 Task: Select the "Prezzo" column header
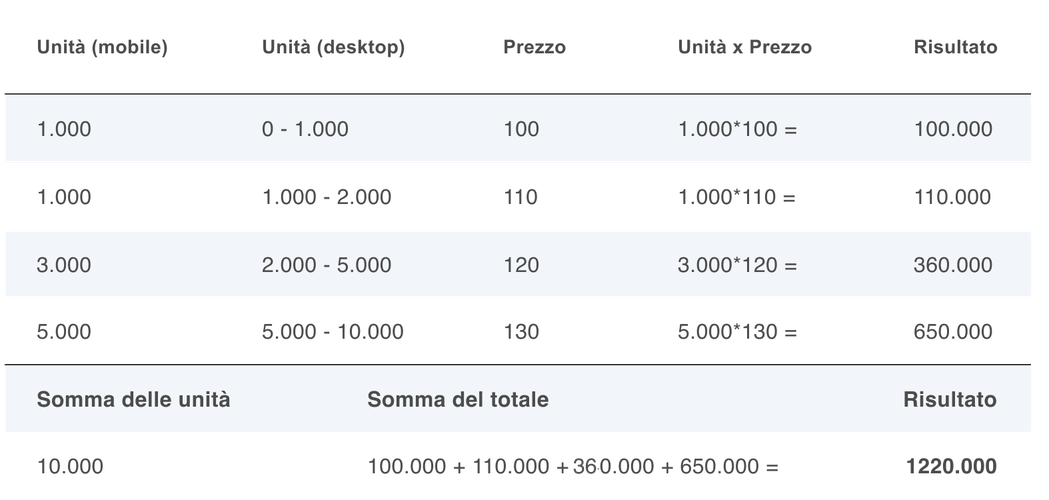pos(534,47)
